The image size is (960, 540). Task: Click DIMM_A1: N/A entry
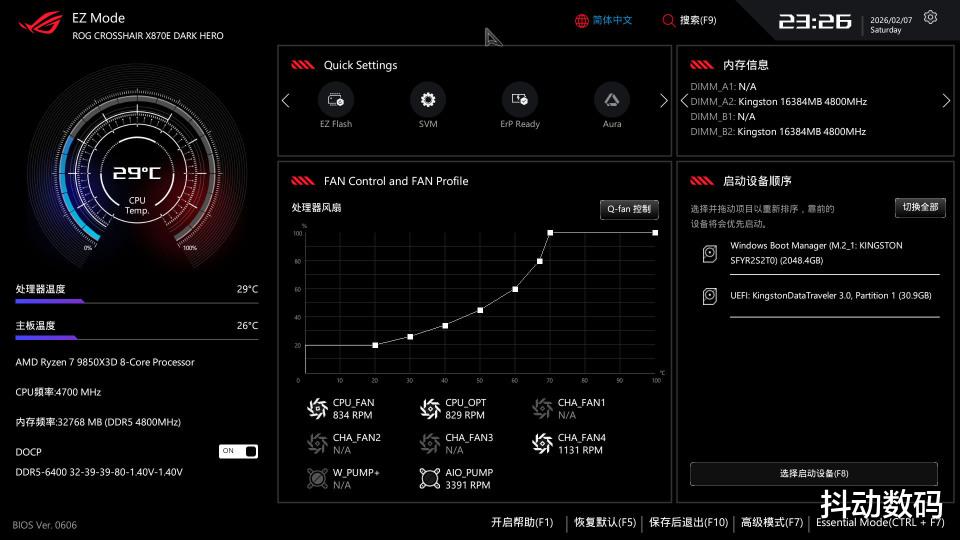pyautogui.click(x=723, y=87)
